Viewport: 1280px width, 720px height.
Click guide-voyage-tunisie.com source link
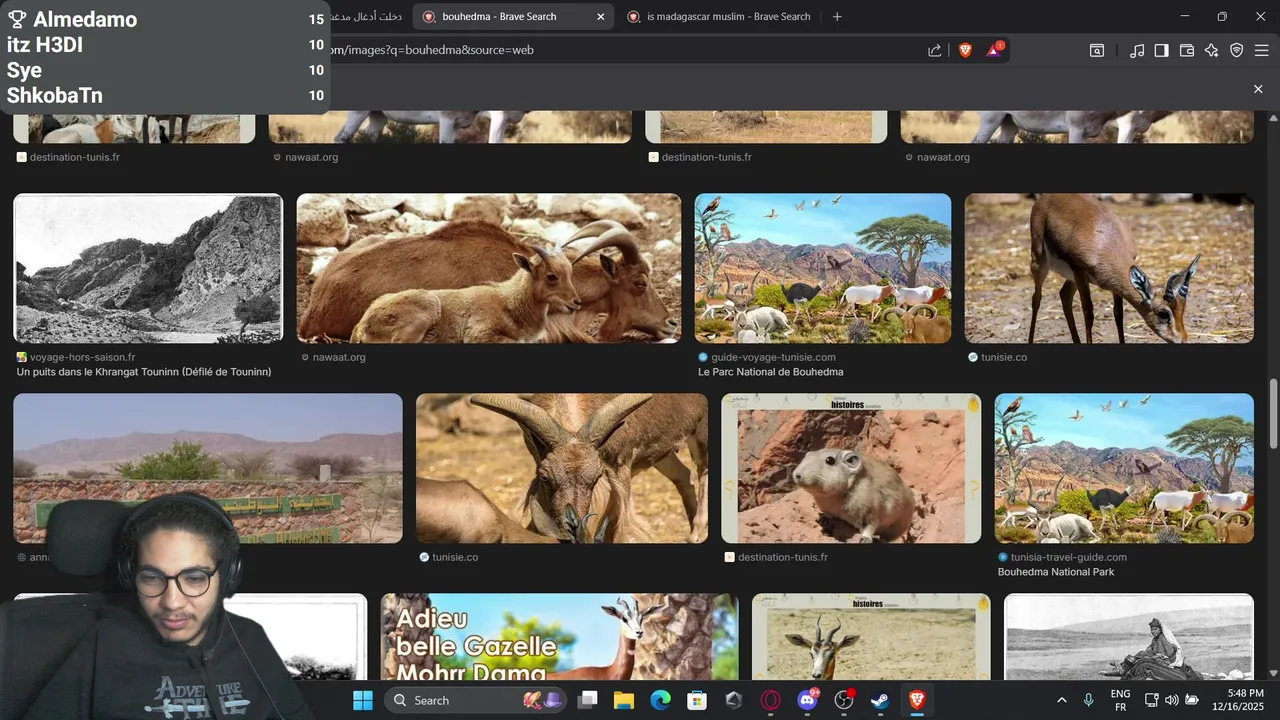pos(773,357)
